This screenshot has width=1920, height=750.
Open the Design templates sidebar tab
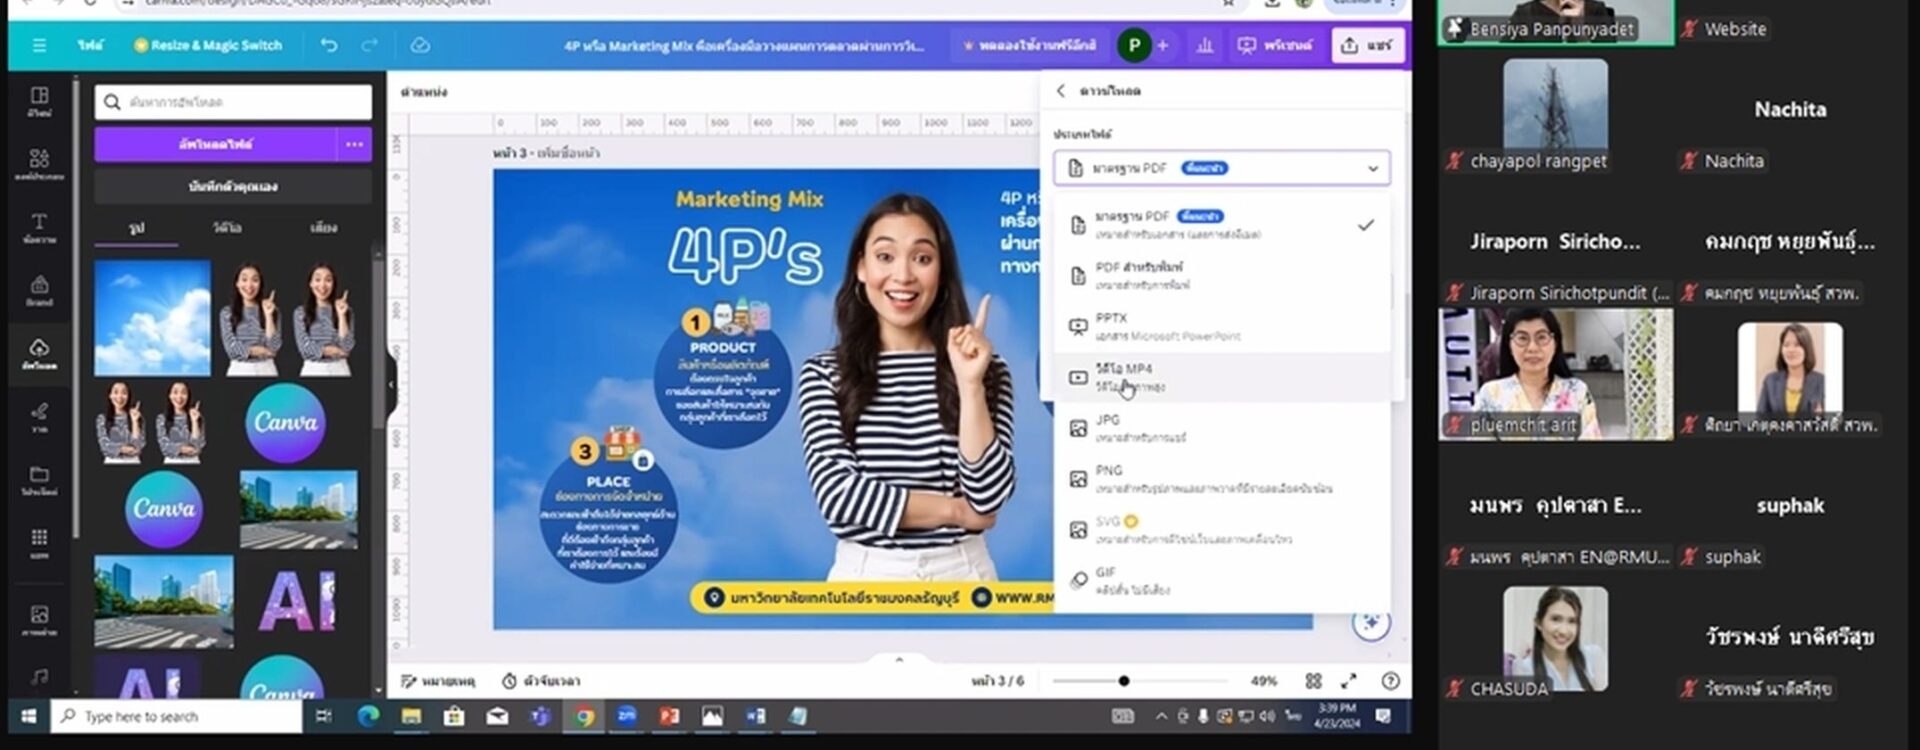click(x=39, y=101)
